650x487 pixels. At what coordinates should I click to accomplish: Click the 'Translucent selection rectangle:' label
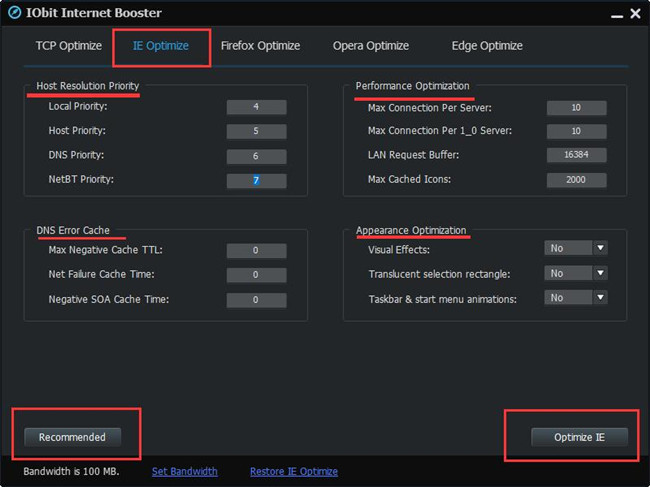[x=439, y=274]
